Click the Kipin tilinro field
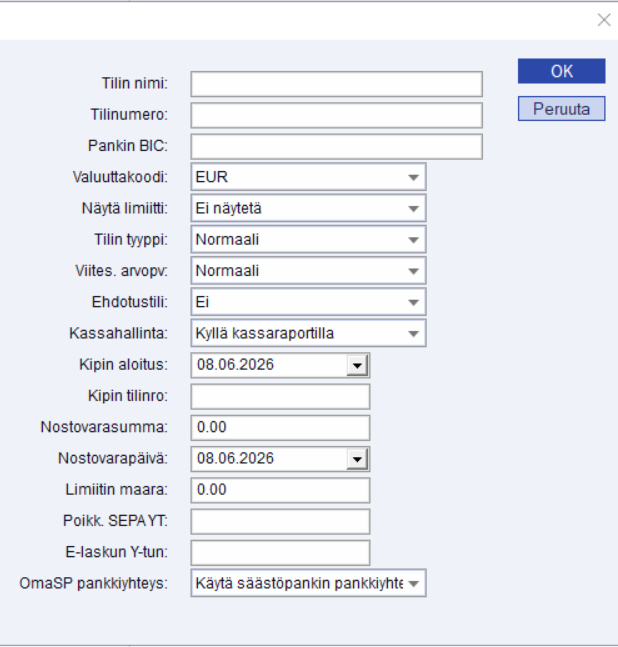This screenshot has width=618, height=647. (281, 397)
